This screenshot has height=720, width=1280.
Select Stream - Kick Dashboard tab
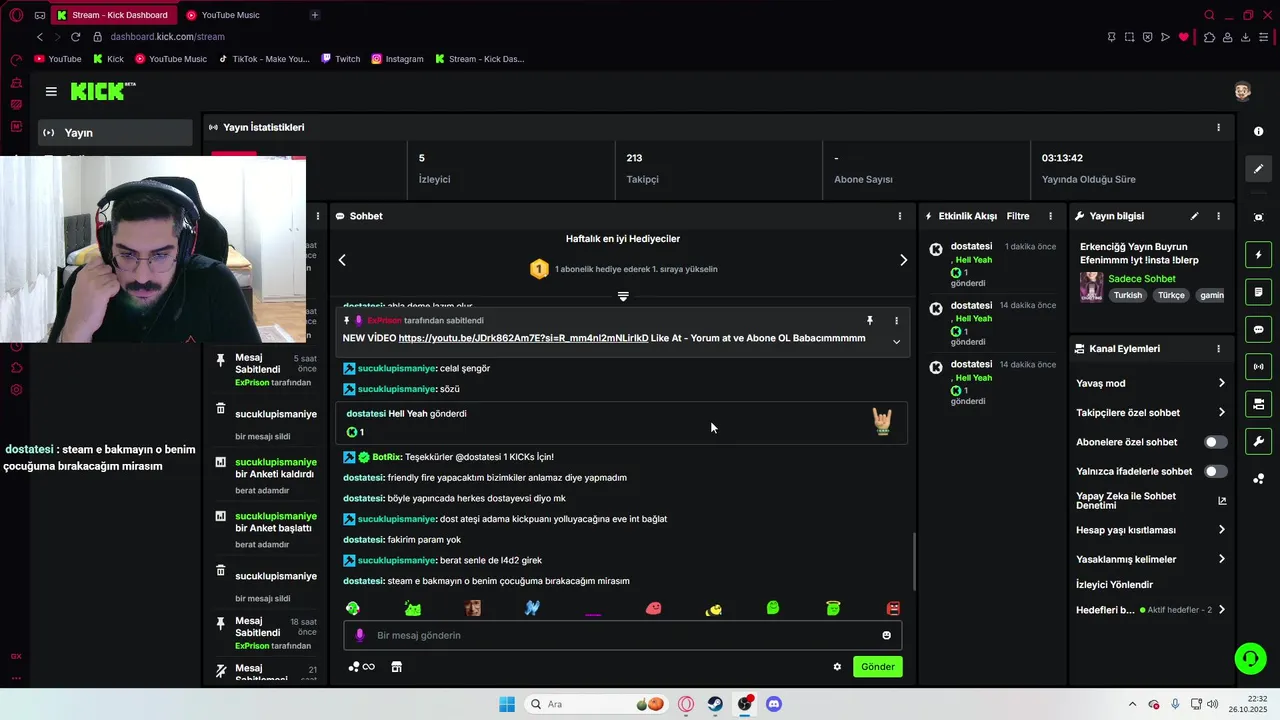tap(115, 15)
